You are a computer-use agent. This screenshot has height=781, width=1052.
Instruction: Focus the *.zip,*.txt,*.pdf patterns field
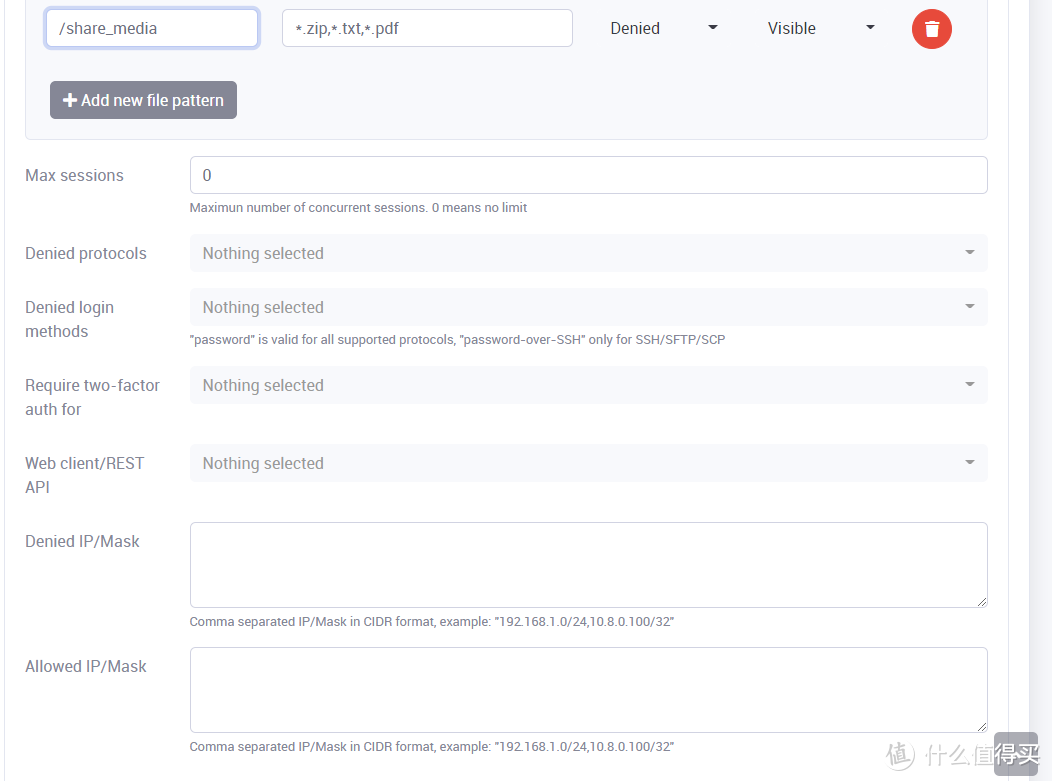tap(427, 28)
